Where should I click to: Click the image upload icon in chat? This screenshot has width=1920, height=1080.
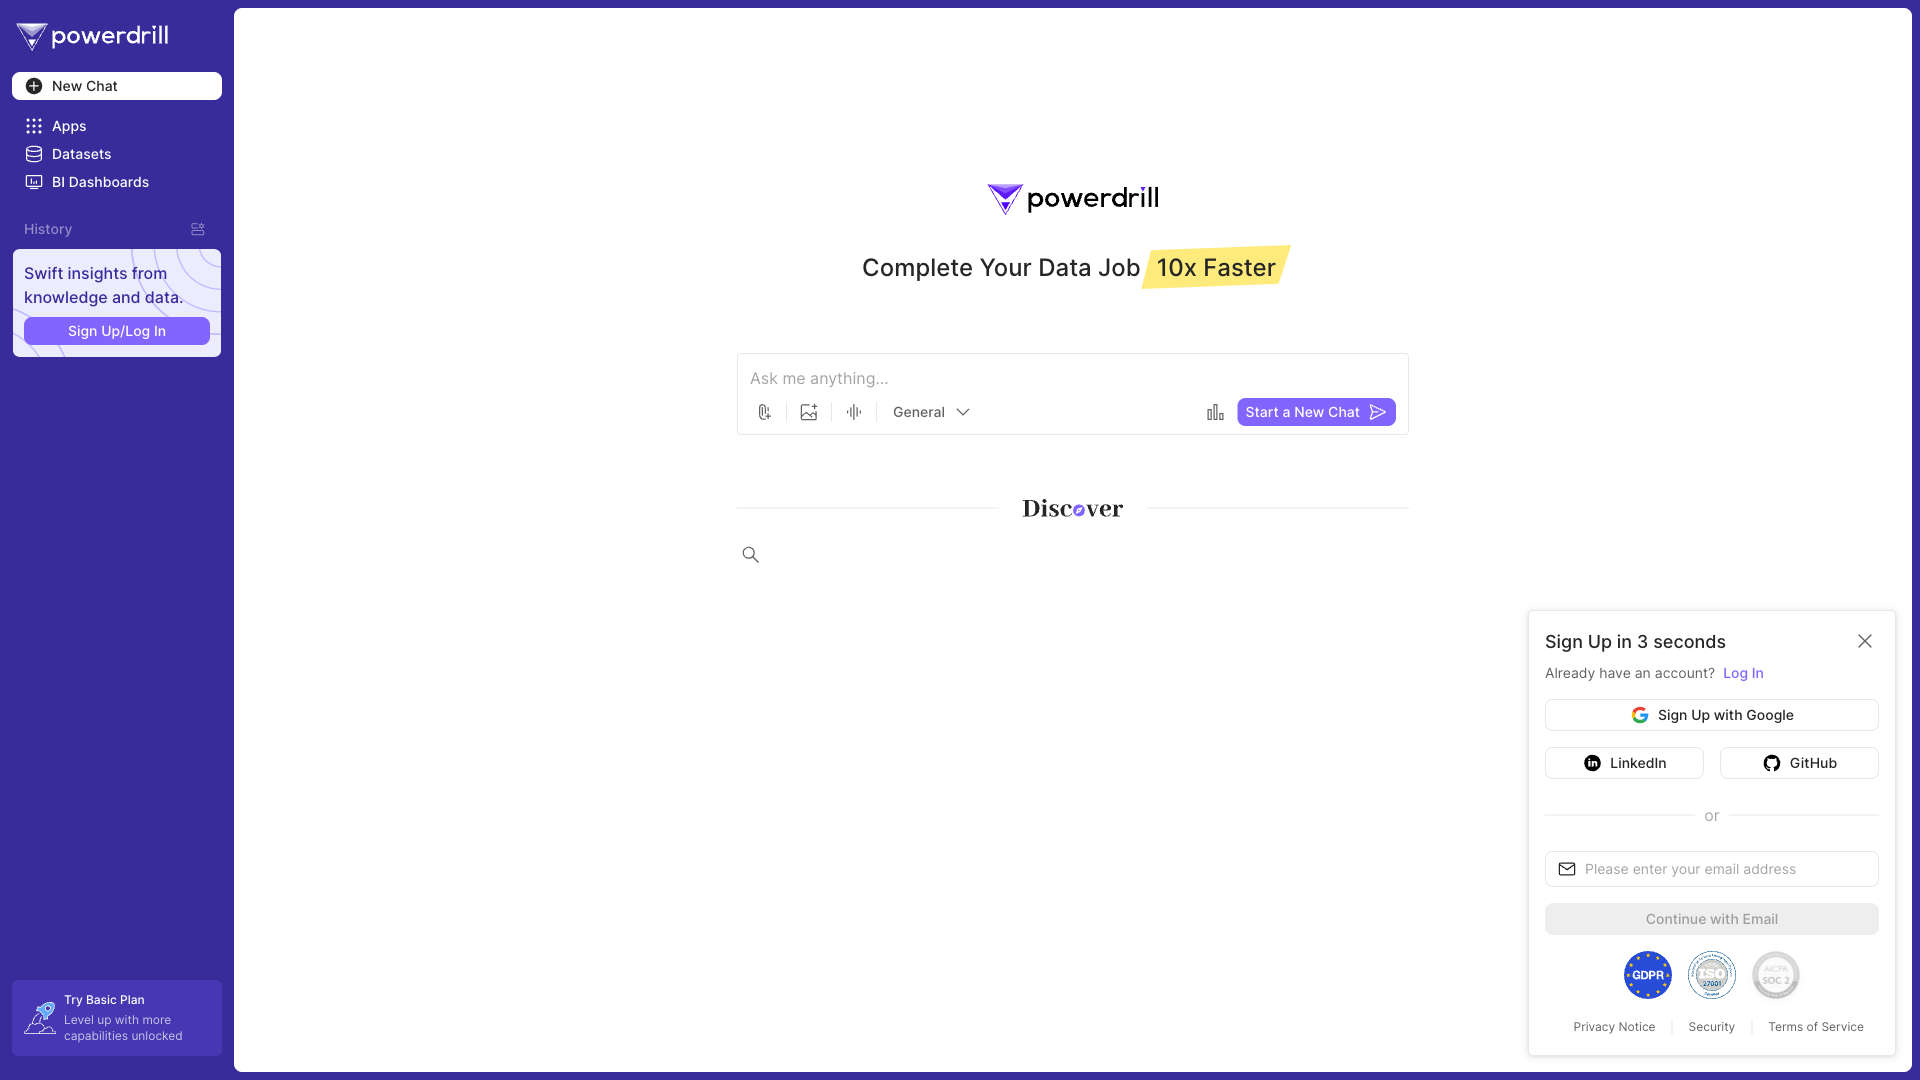click(x=810, y=411)
